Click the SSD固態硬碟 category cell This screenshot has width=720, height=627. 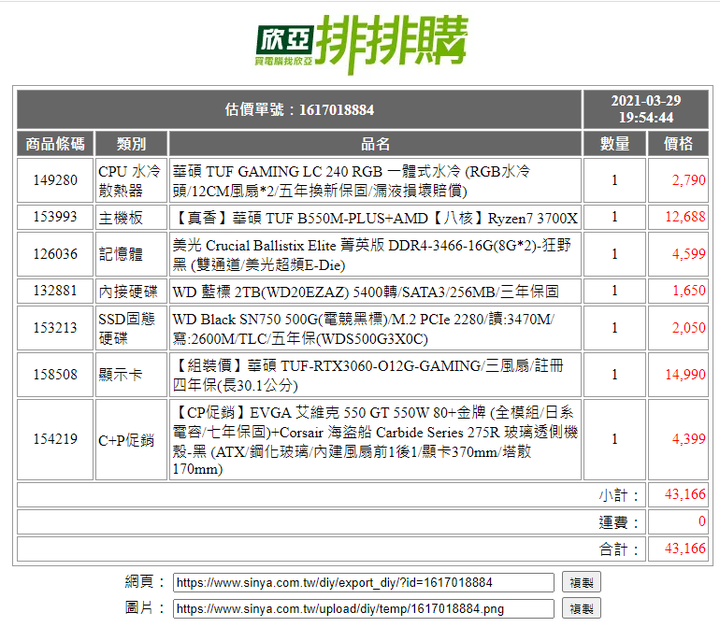131,328
